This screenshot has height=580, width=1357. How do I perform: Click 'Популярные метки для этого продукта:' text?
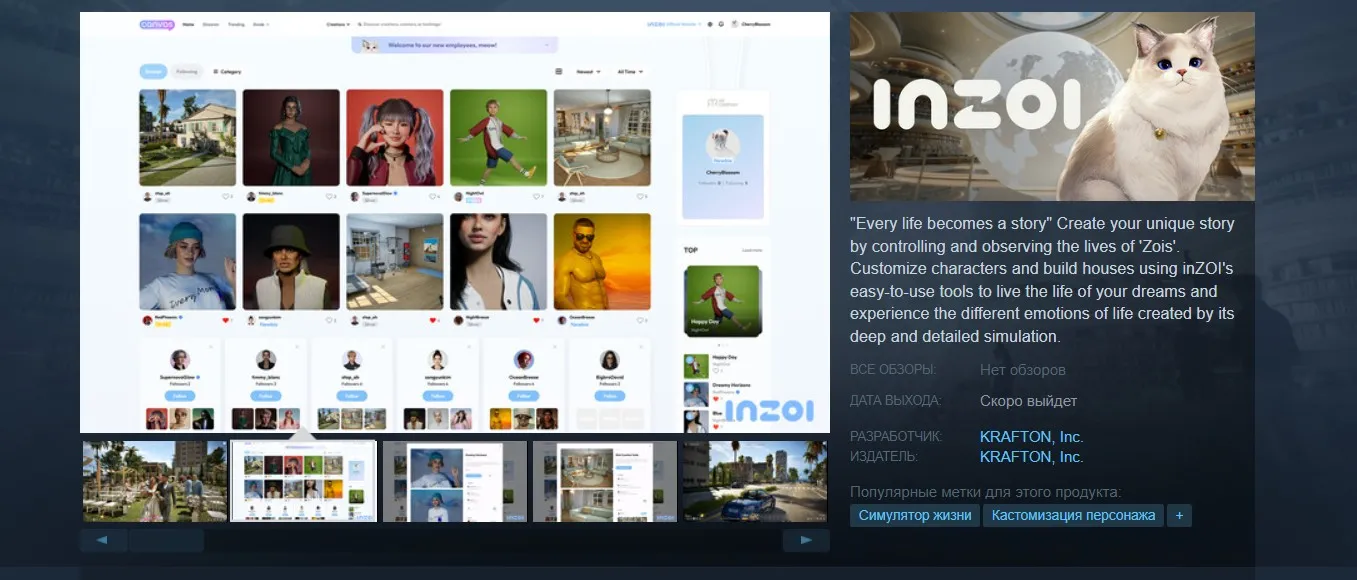pyautogui.click(x=985, y=492)
